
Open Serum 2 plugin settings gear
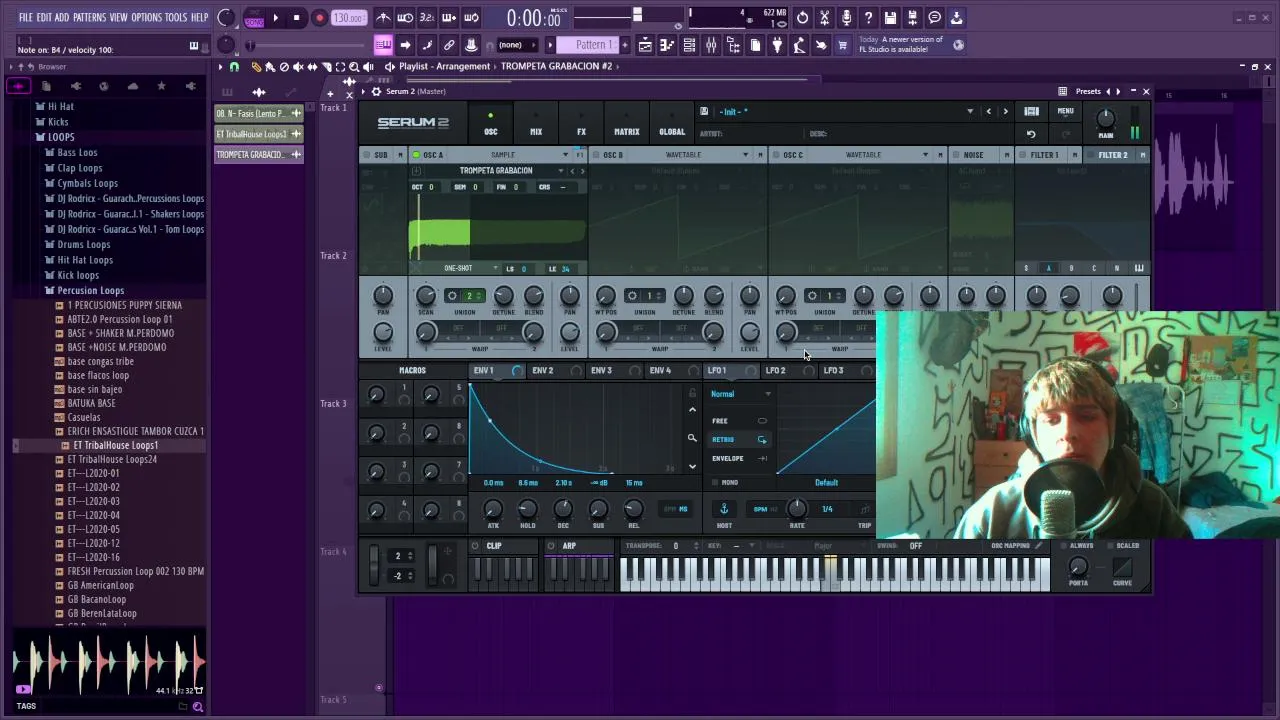(x=376, y=91)
